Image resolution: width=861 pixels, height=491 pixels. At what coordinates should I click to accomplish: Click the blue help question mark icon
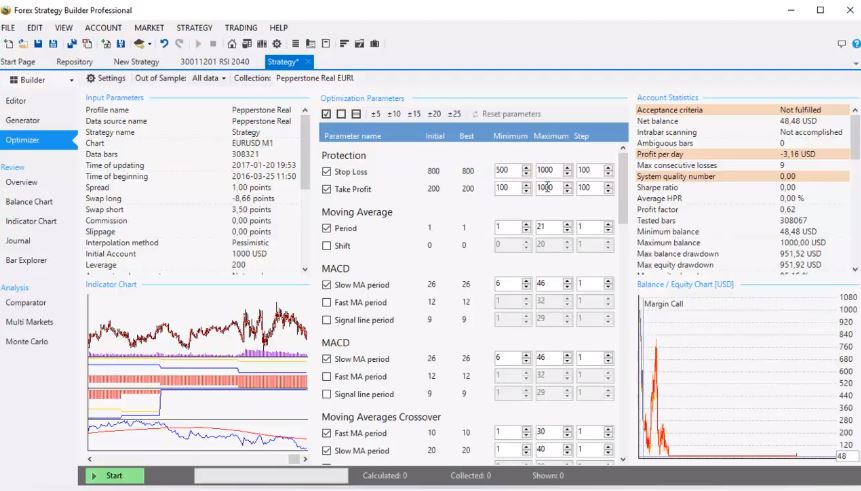856,44
